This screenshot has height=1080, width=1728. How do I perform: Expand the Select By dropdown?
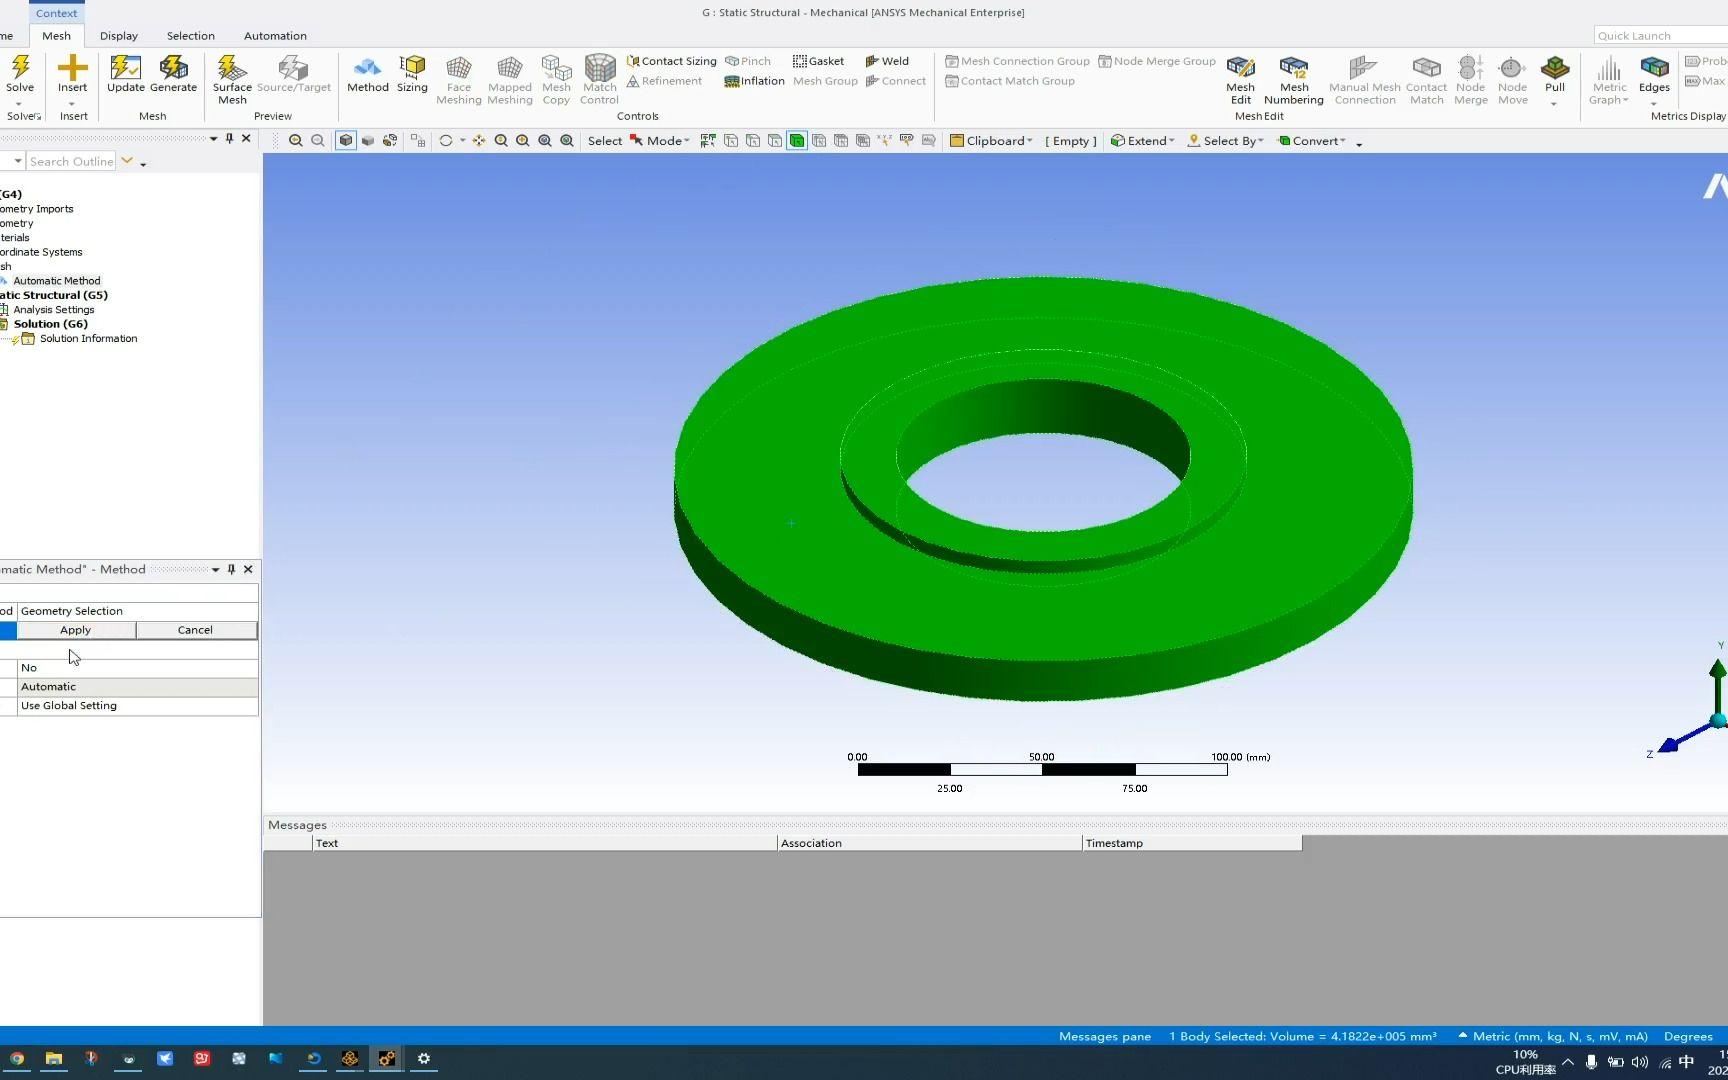coord(1225,140)
